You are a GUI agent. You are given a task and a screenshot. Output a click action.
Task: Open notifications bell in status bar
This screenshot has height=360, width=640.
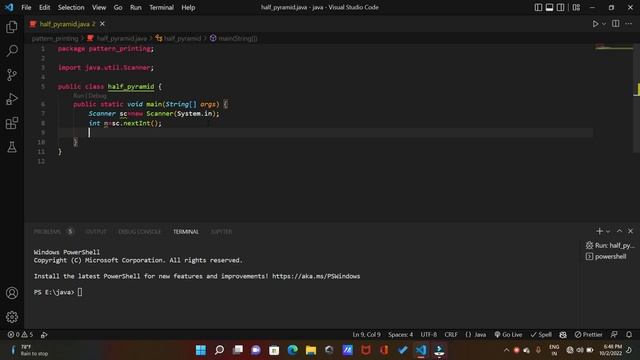pyautogui.click(x=629, y=335)
